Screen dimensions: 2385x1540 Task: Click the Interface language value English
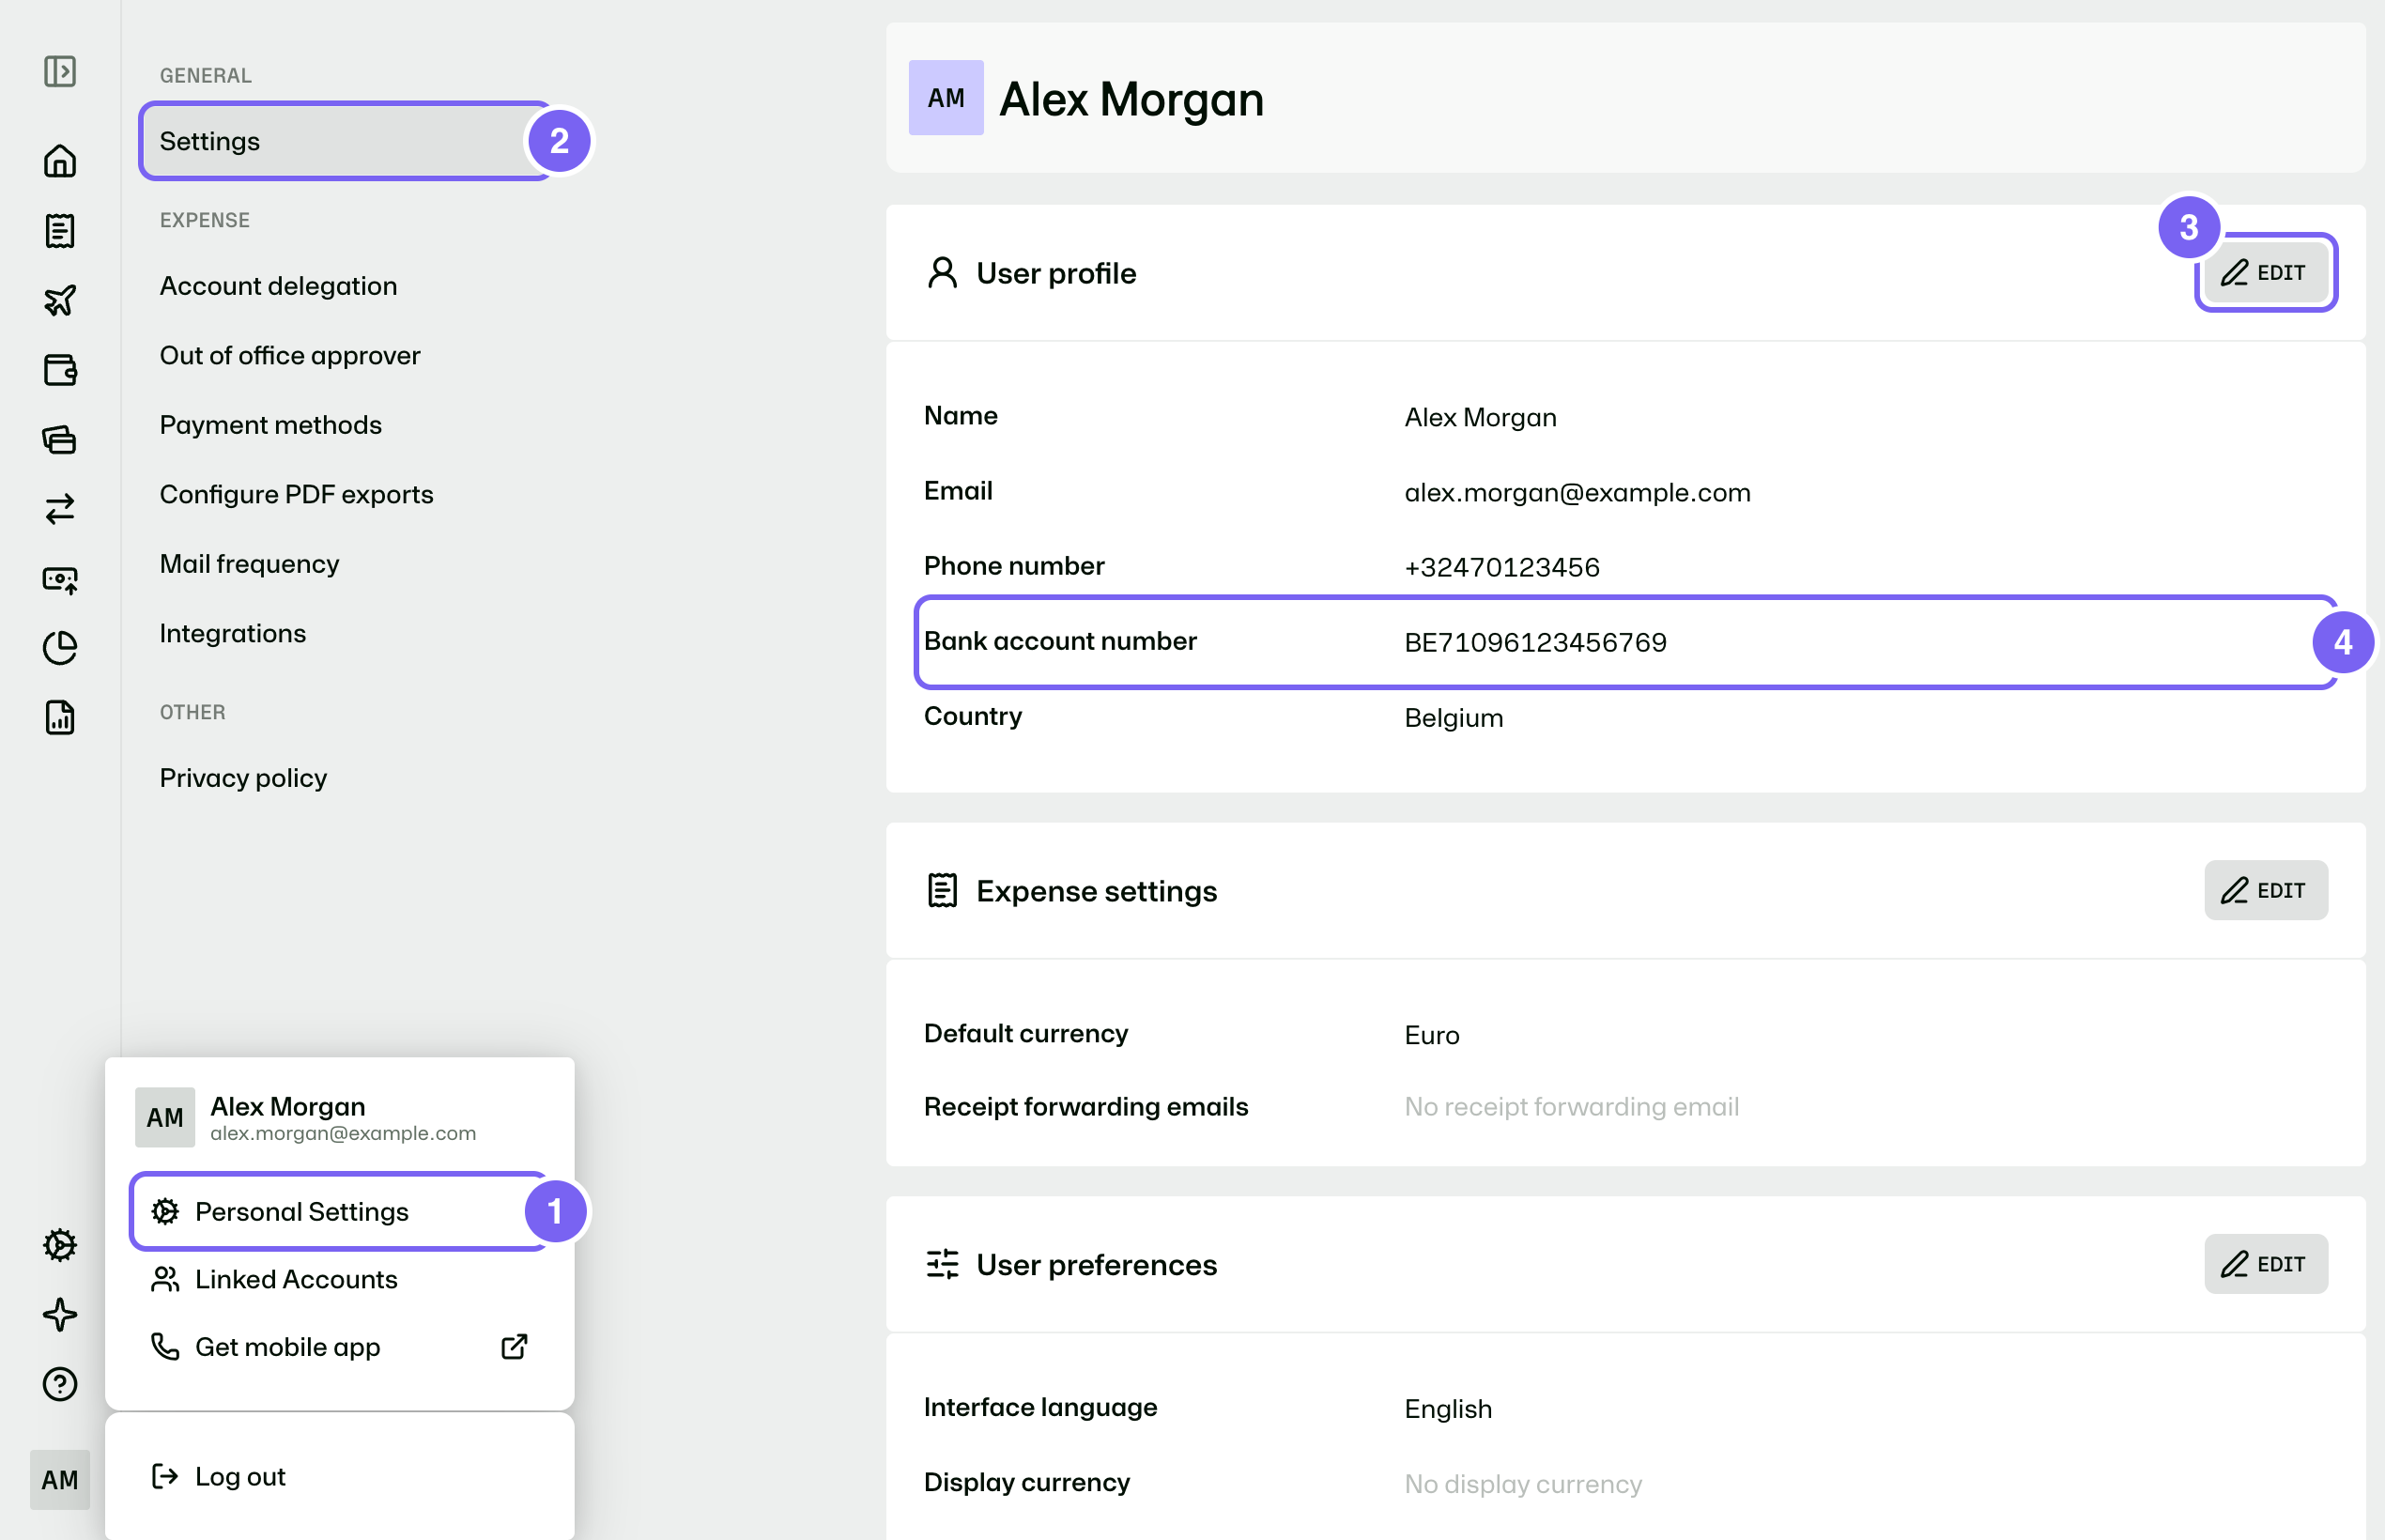click(x=1447, y=1409)
